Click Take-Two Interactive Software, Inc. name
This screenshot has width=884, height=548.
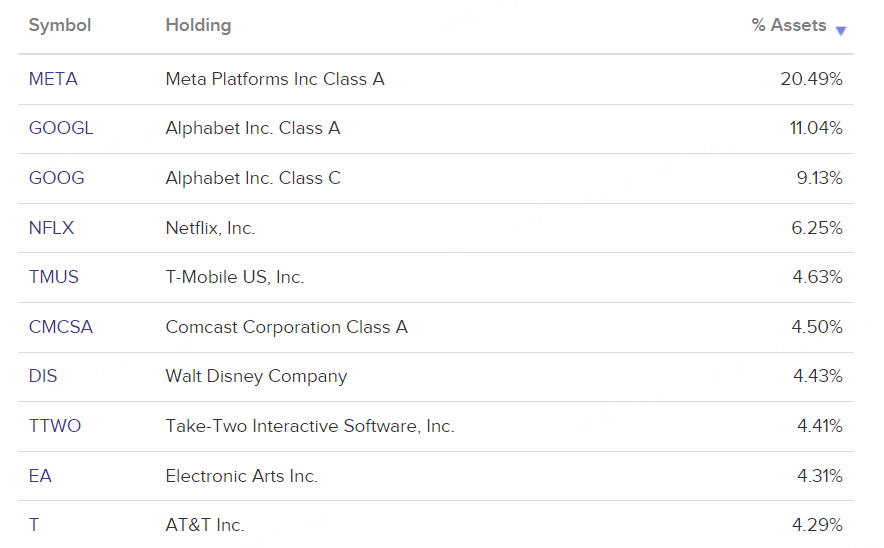coord(310,426)
